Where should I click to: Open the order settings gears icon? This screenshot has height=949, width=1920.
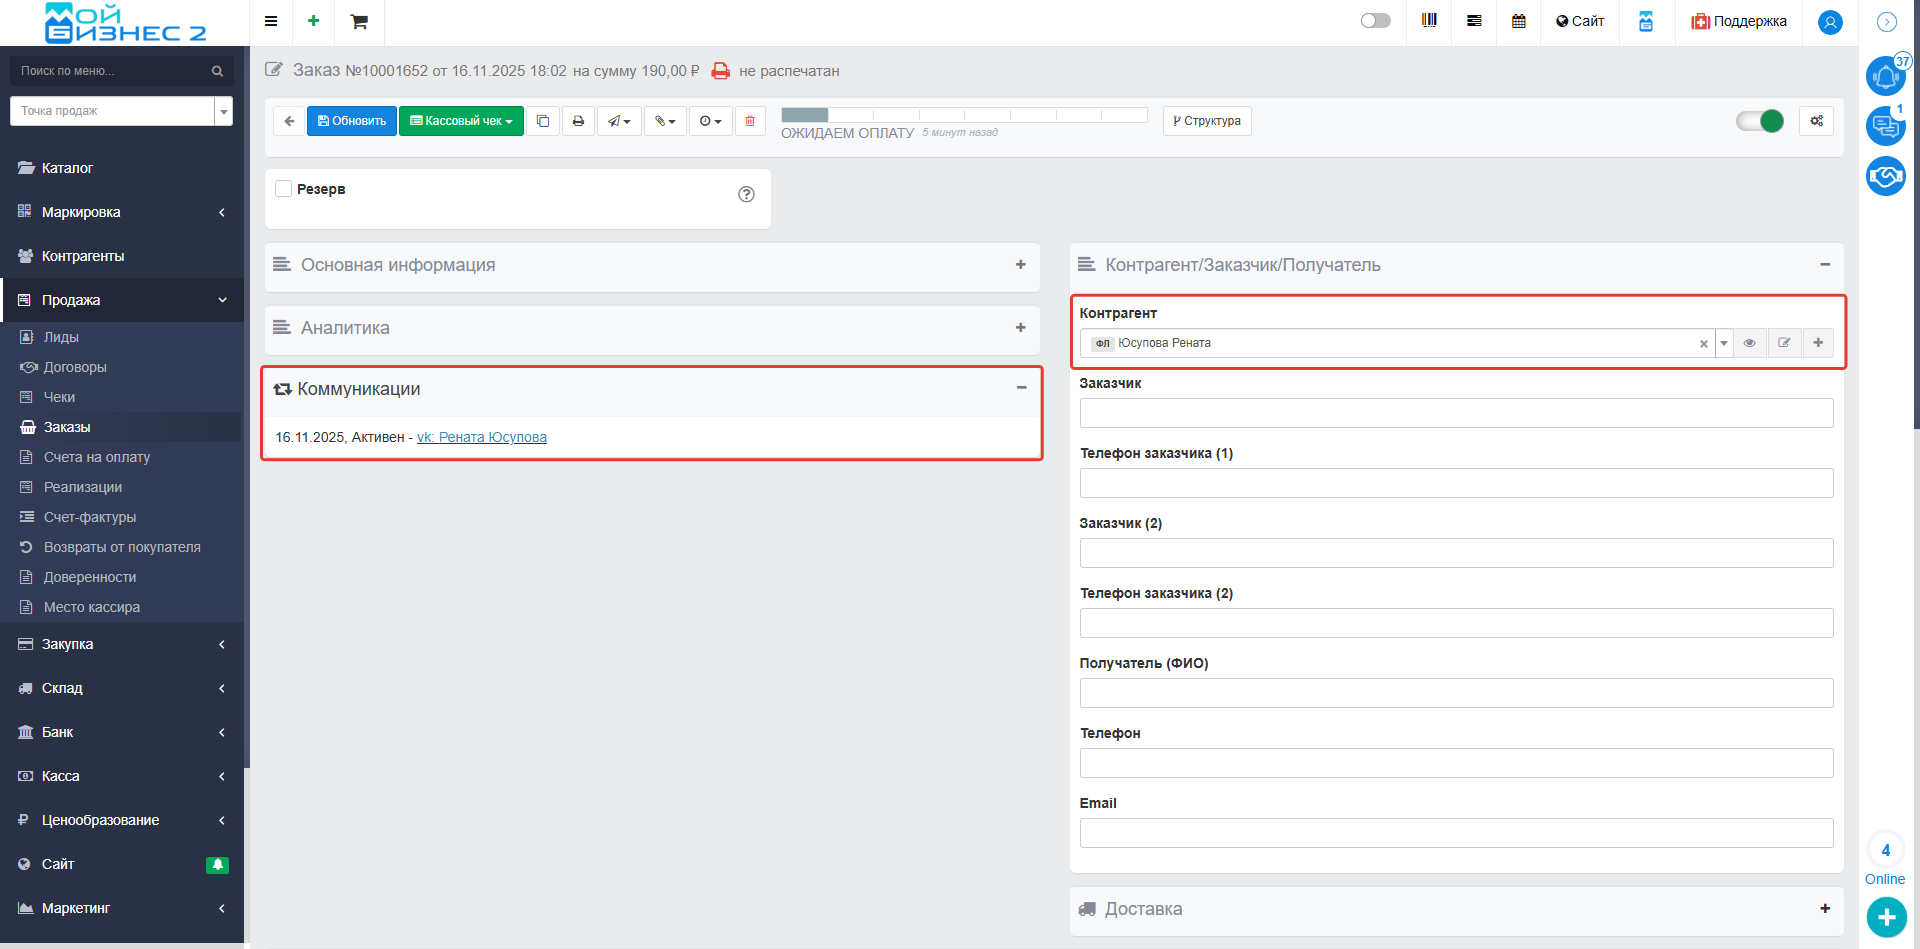1816,121
